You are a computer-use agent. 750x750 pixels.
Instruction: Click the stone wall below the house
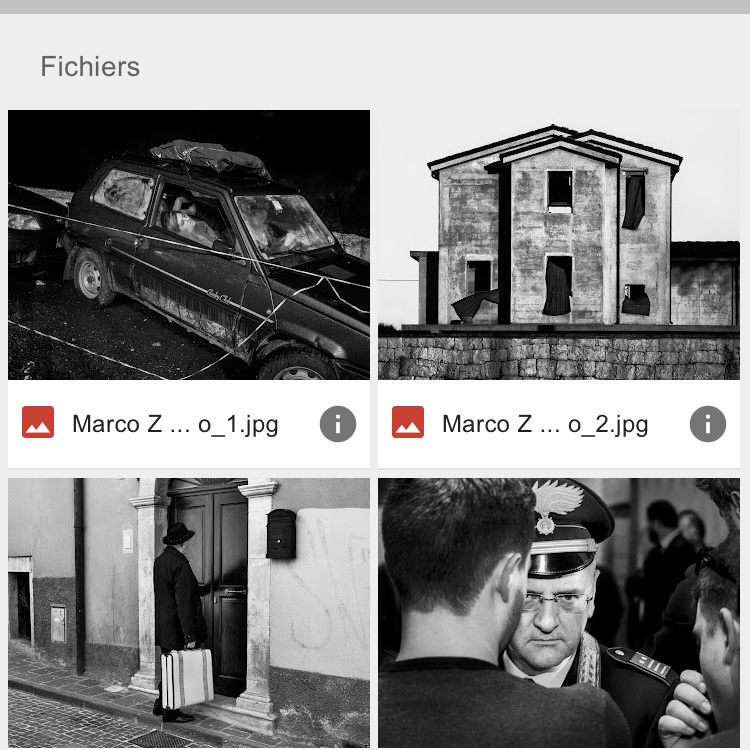click(x=559, y=358)
